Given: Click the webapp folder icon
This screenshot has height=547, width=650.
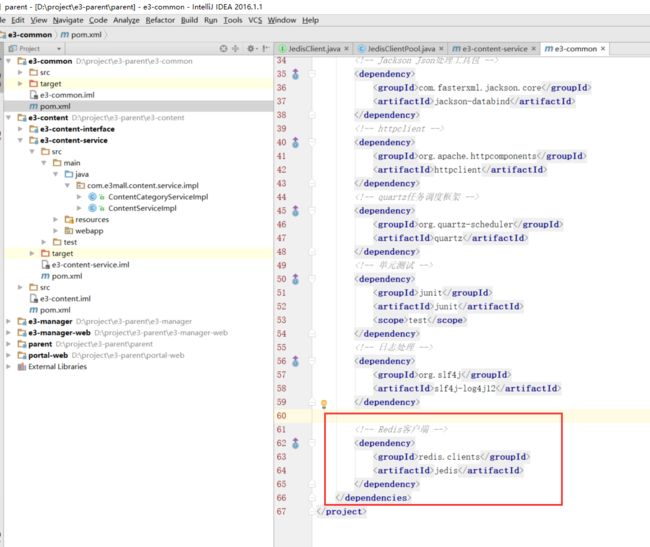Looking at the screenshot, I should (x=69, y=231).
